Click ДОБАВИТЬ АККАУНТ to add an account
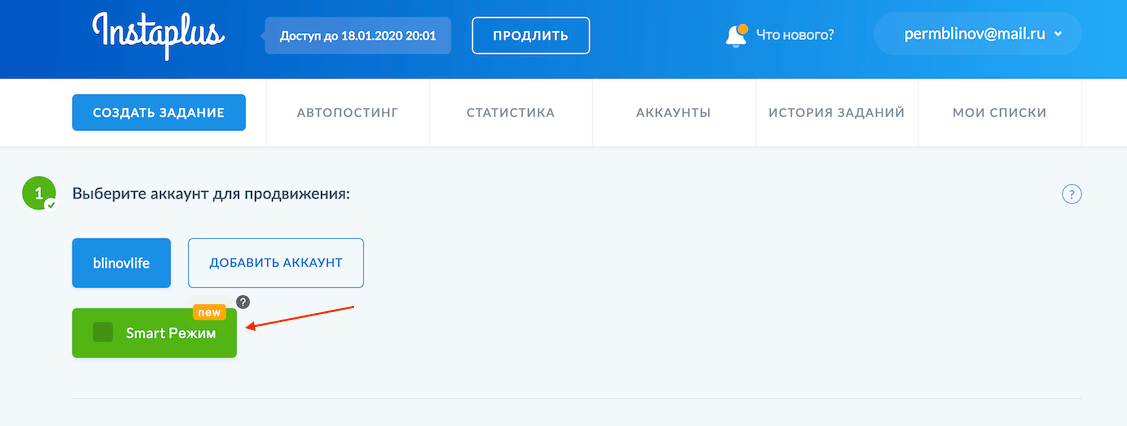This screenshot has height=426, width=1127. (x=276, y=263)
